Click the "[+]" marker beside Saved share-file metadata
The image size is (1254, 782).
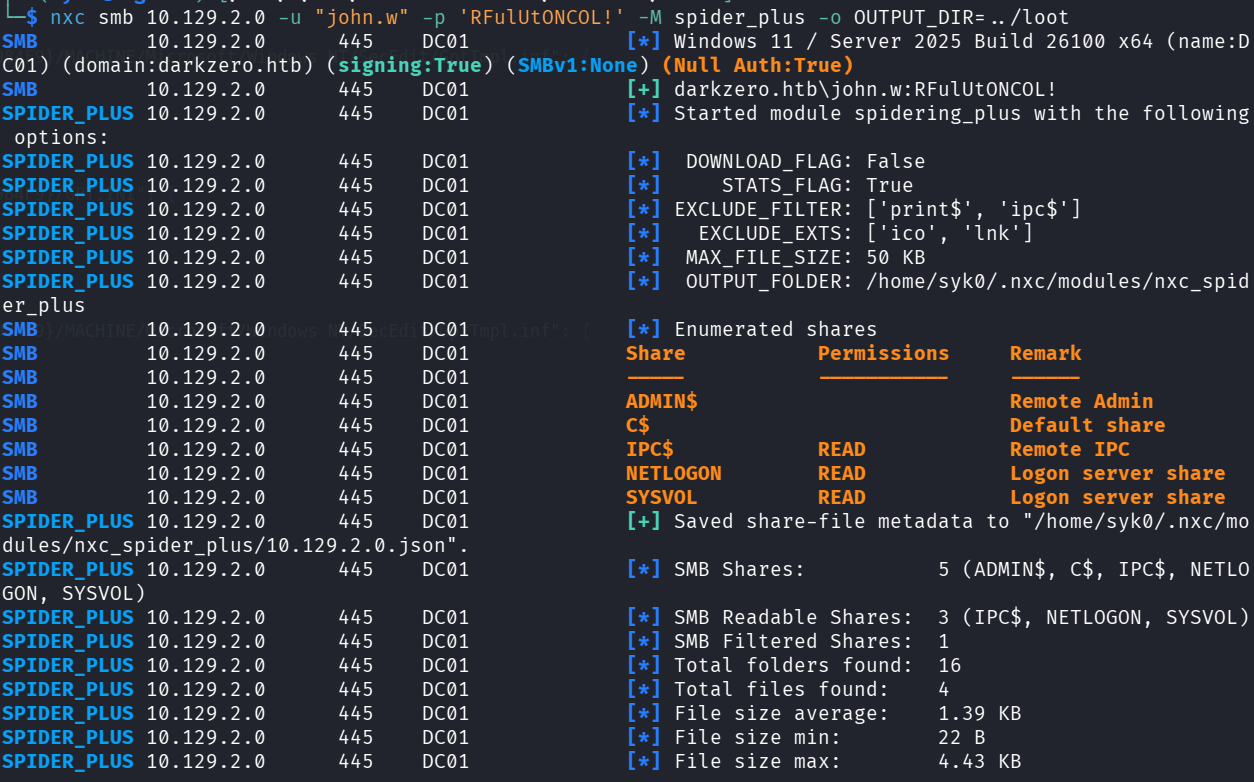click(643, 521)
